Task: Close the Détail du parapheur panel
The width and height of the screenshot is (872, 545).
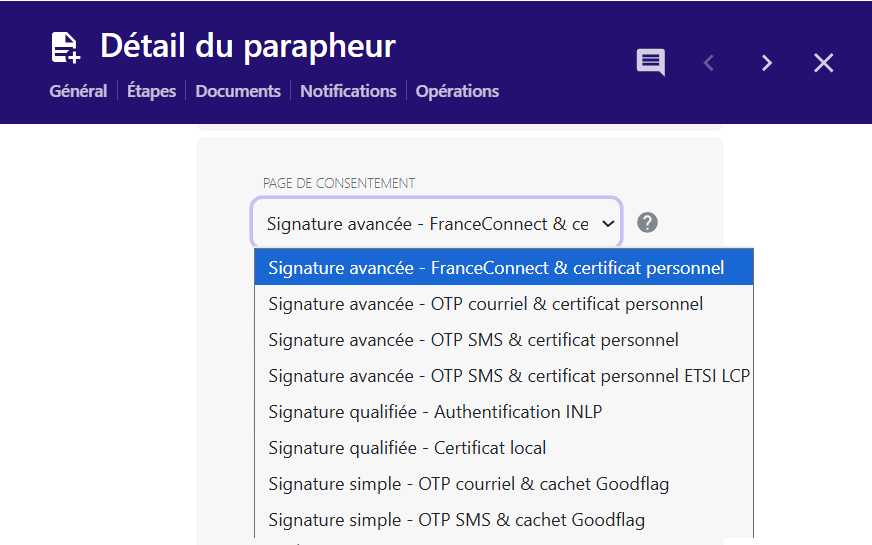Action: [823, 63]
